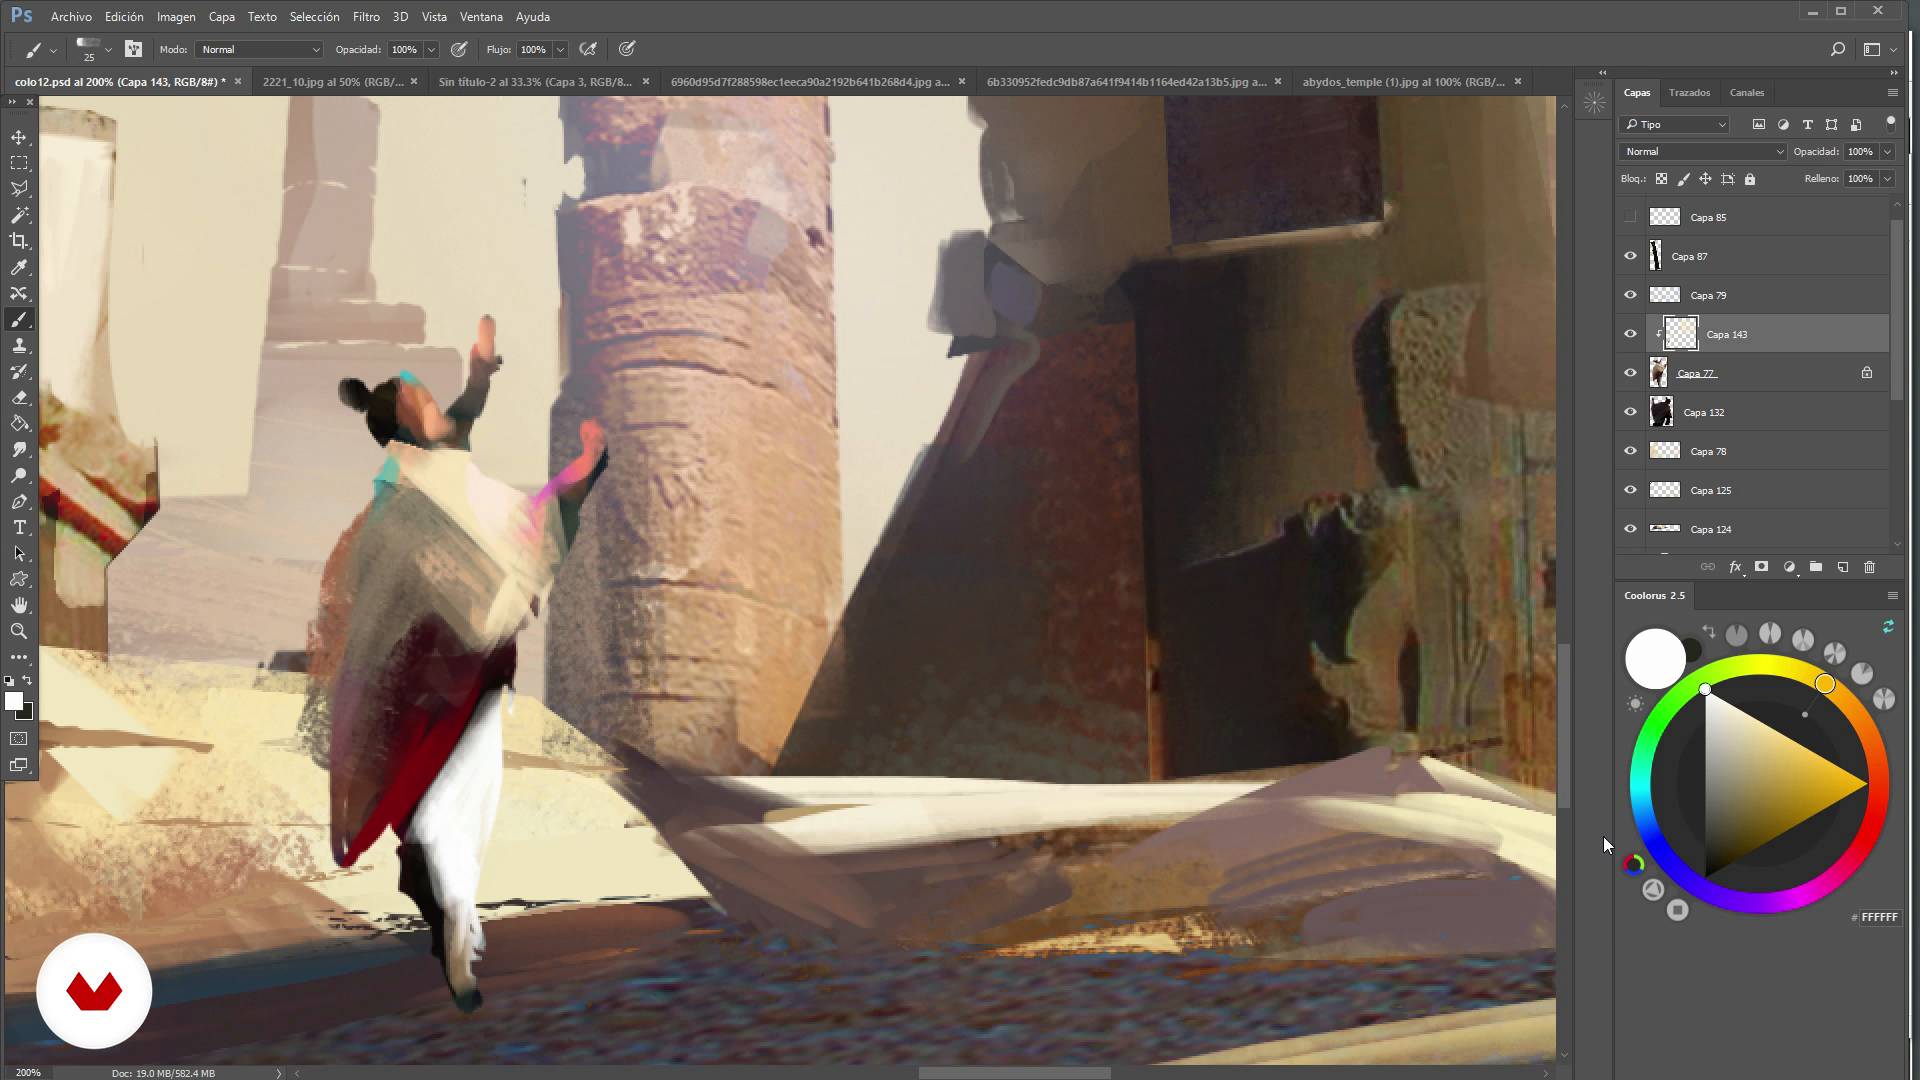The image size is (1920, 1080).
Task: Click the delete layer trash icon
Action: point(1869,567)
